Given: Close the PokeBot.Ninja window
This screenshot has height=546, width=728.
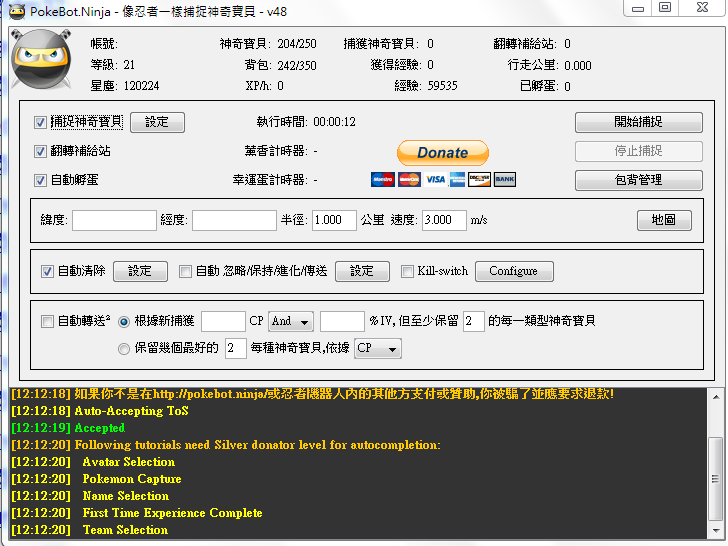Looking at the screenshot, I should 702,8.
